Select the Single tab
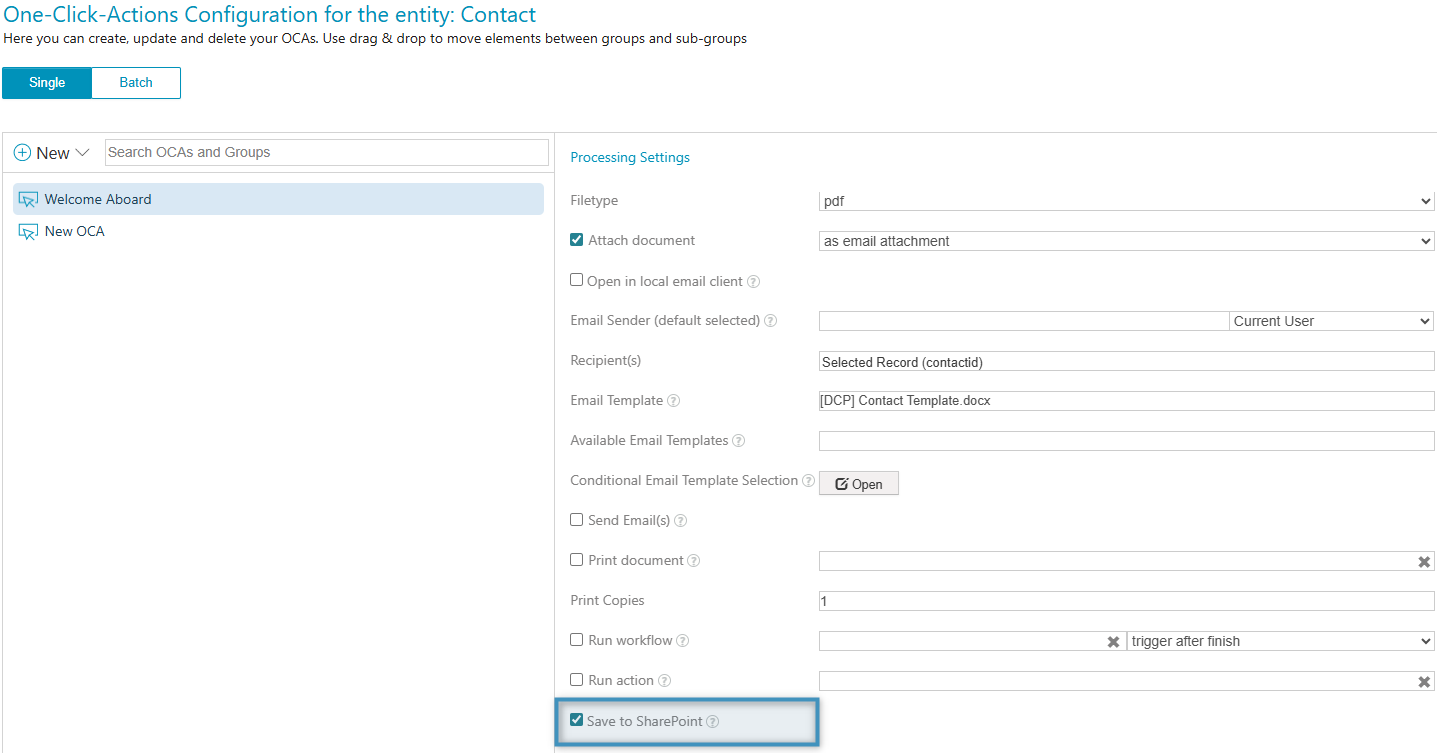Image resolution: width=1437 pixels, height=753 pixels. click(x=47, y=83)
